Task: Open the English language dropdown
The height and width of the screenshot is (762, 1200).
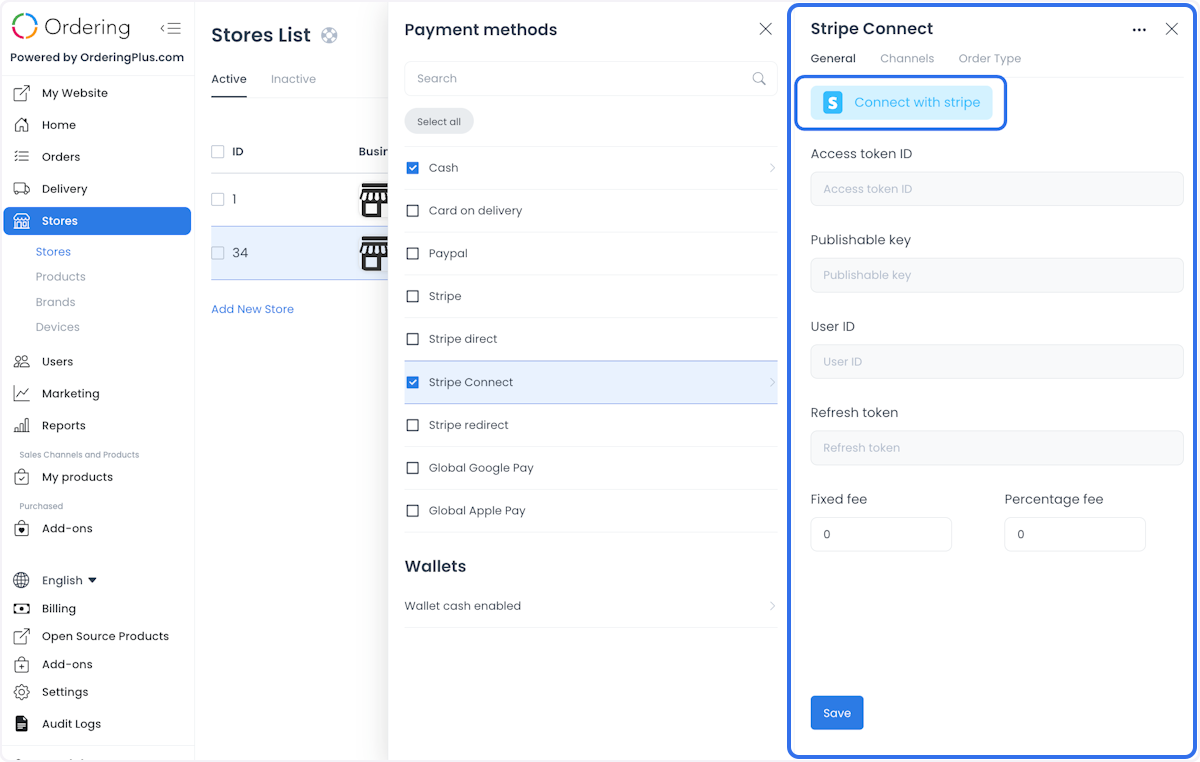Action: 70,580
